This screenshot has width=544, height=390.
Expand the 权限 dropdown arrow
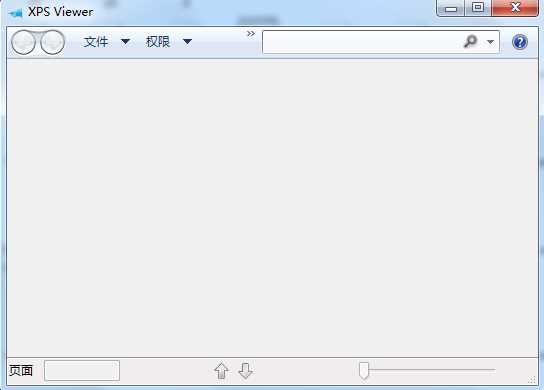pyautogui.click(x=187, y=42)
